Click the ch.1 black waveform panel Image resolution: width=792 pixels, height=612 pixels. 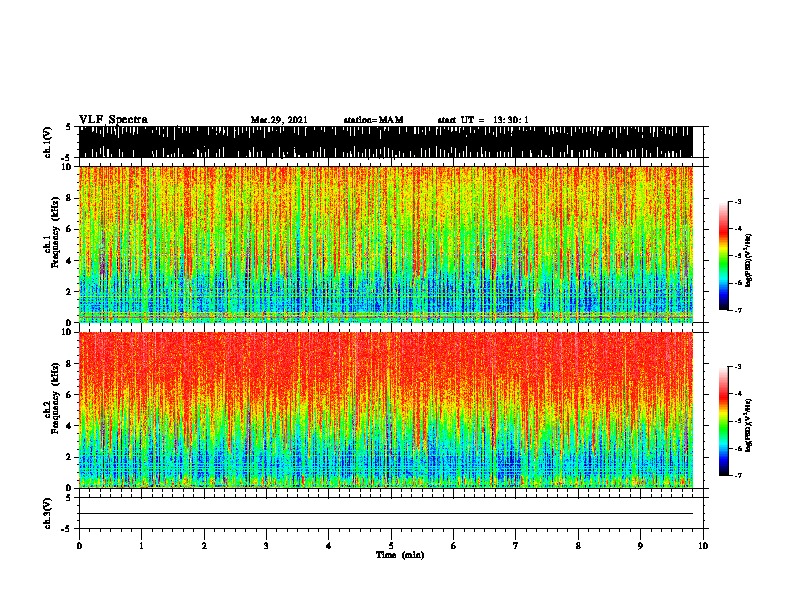[385, 142]
